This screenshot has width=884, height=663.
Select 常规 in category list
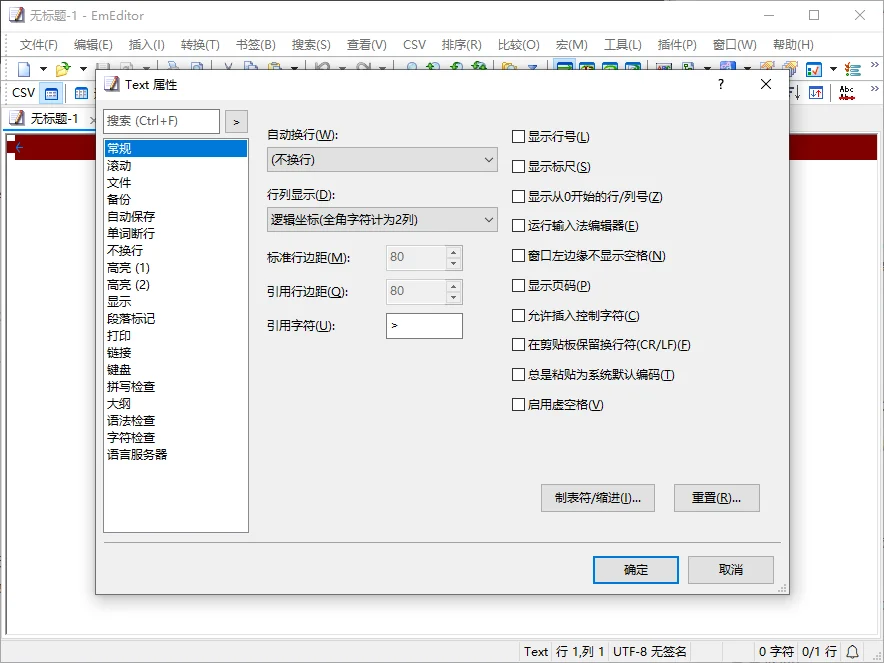coord(175,148)
